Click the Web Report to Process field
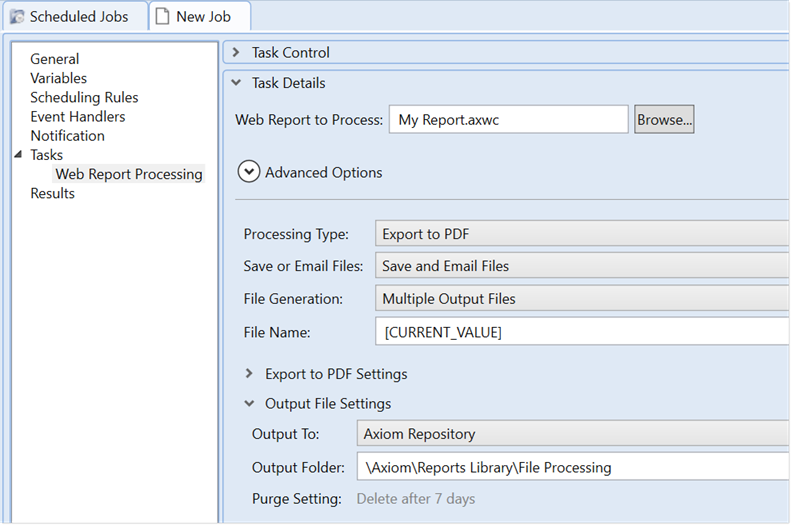This screenshot has height=526, width=792. pos(508,120)
